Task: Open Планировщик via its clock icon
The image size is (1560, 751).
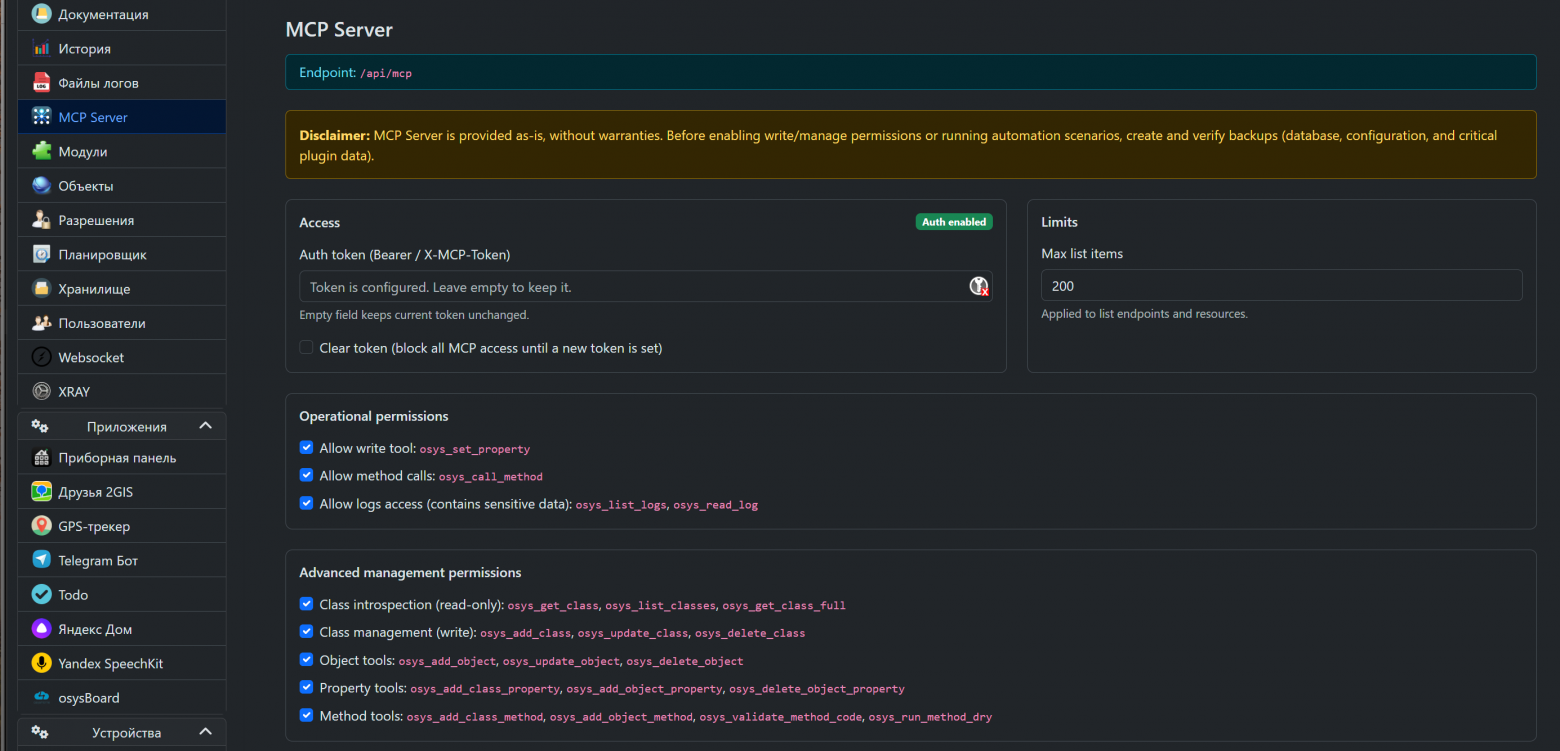Action: click(x=41, y=254)
